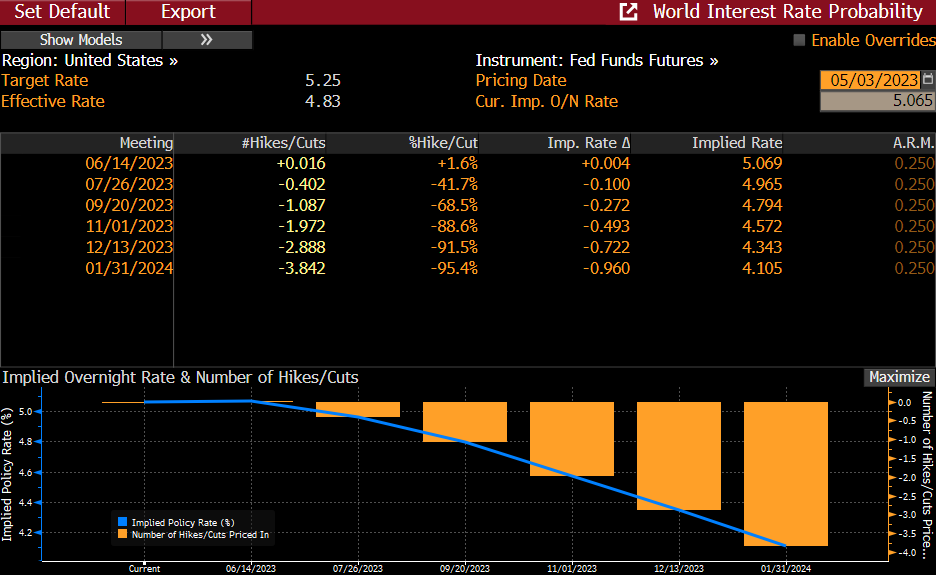Click the +1.6% hike/cut probability
Viewport: 936px width, 575px height.
point(458,164)
